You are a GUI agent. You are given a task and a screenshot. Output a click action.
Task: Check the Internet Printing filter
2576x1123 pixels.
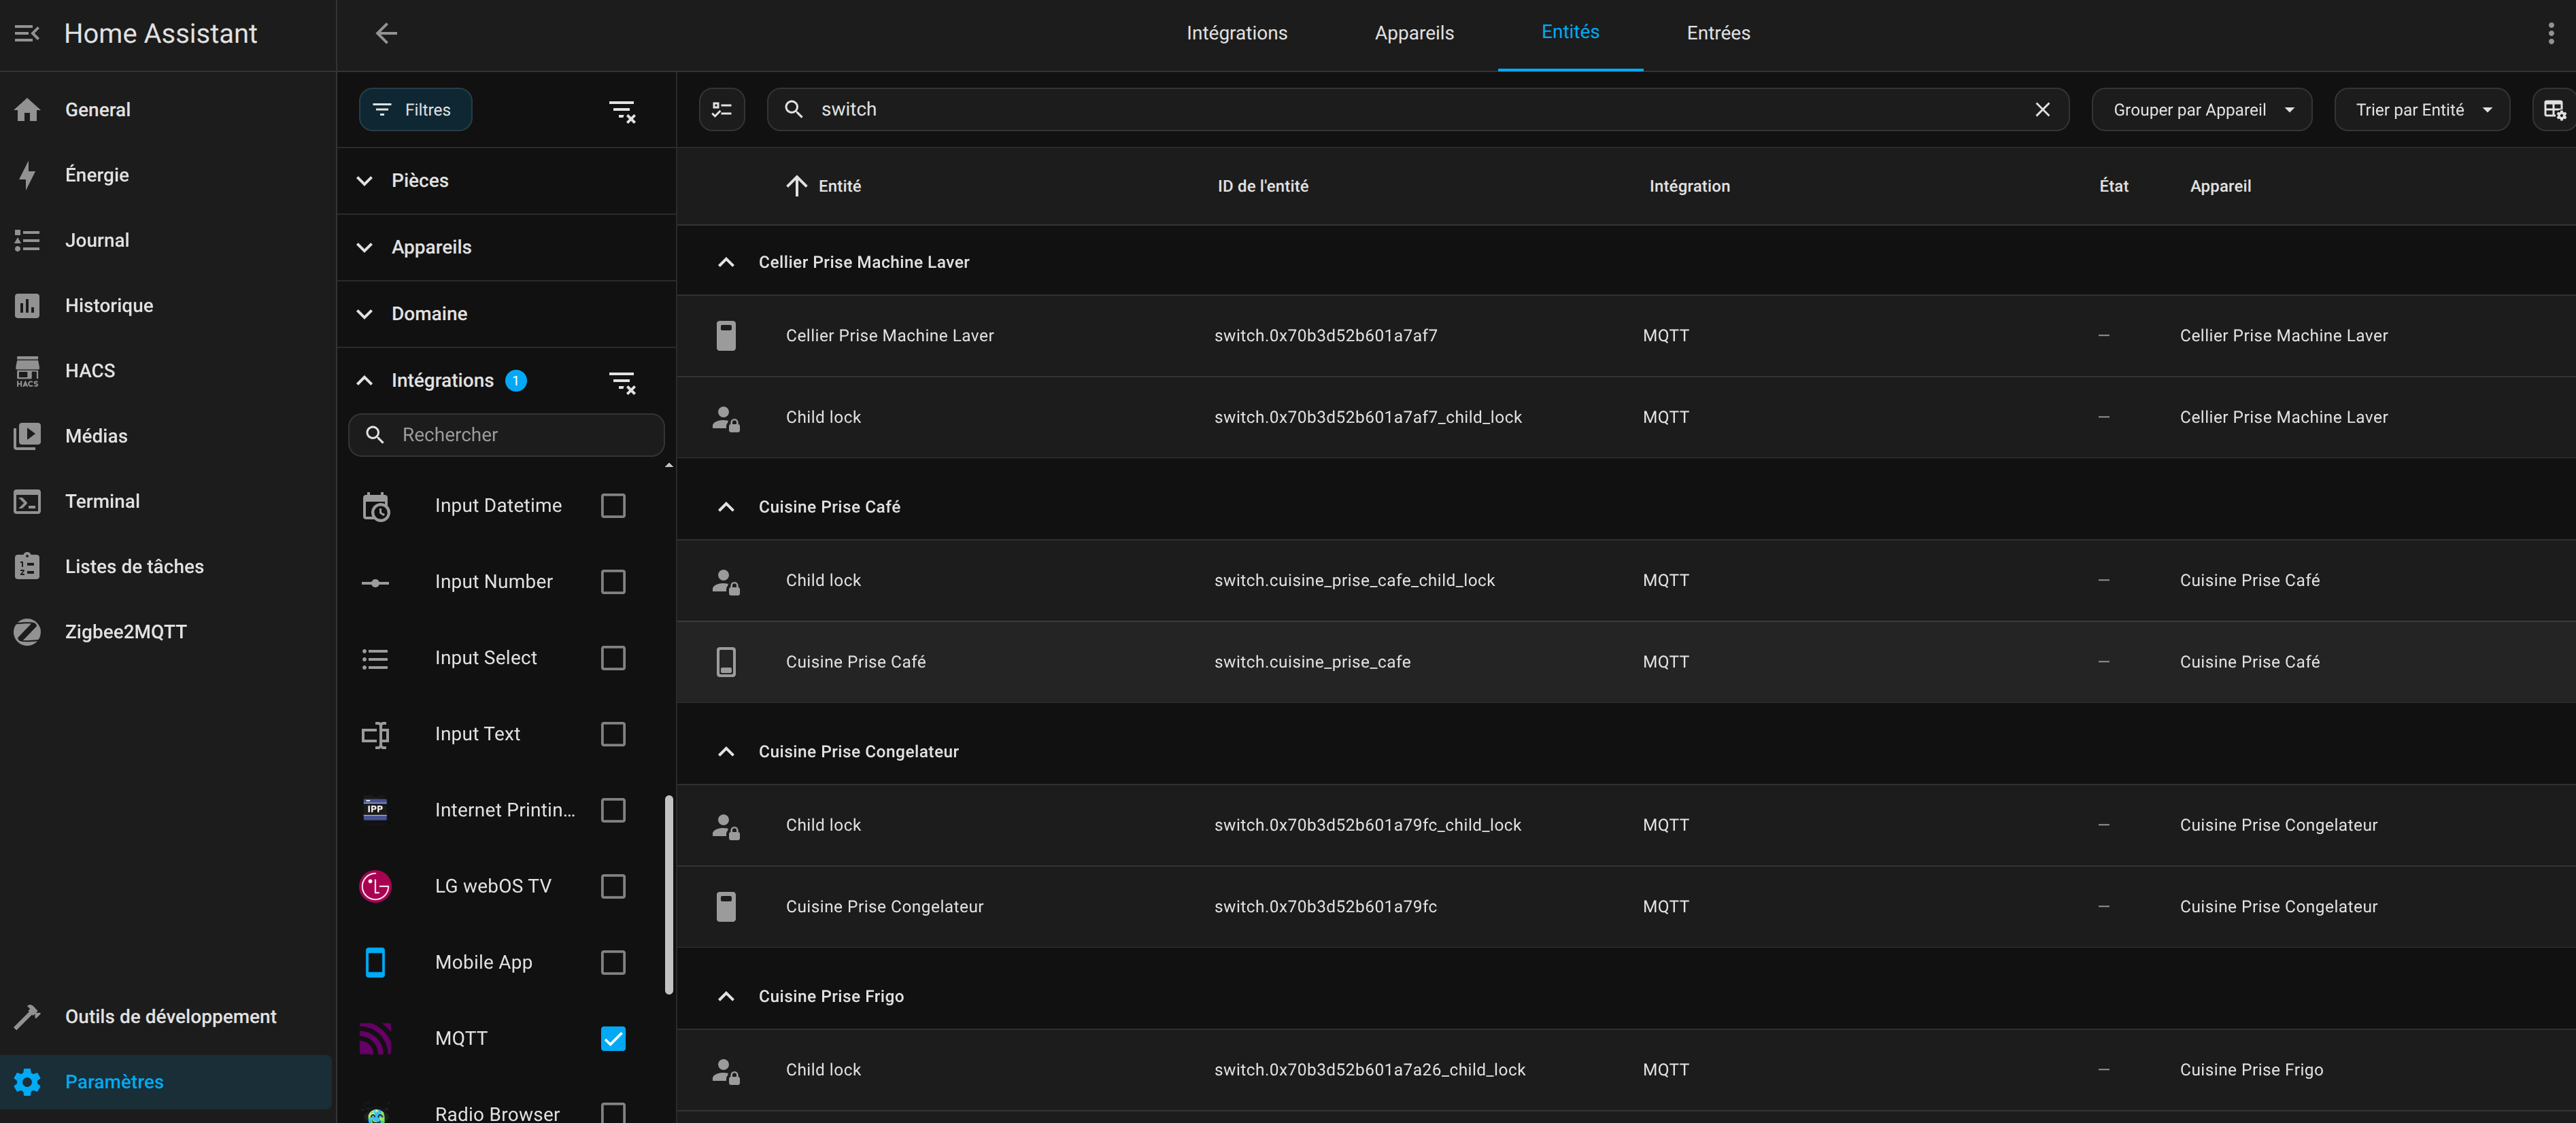pyautogui.click(x=613, y=810)
